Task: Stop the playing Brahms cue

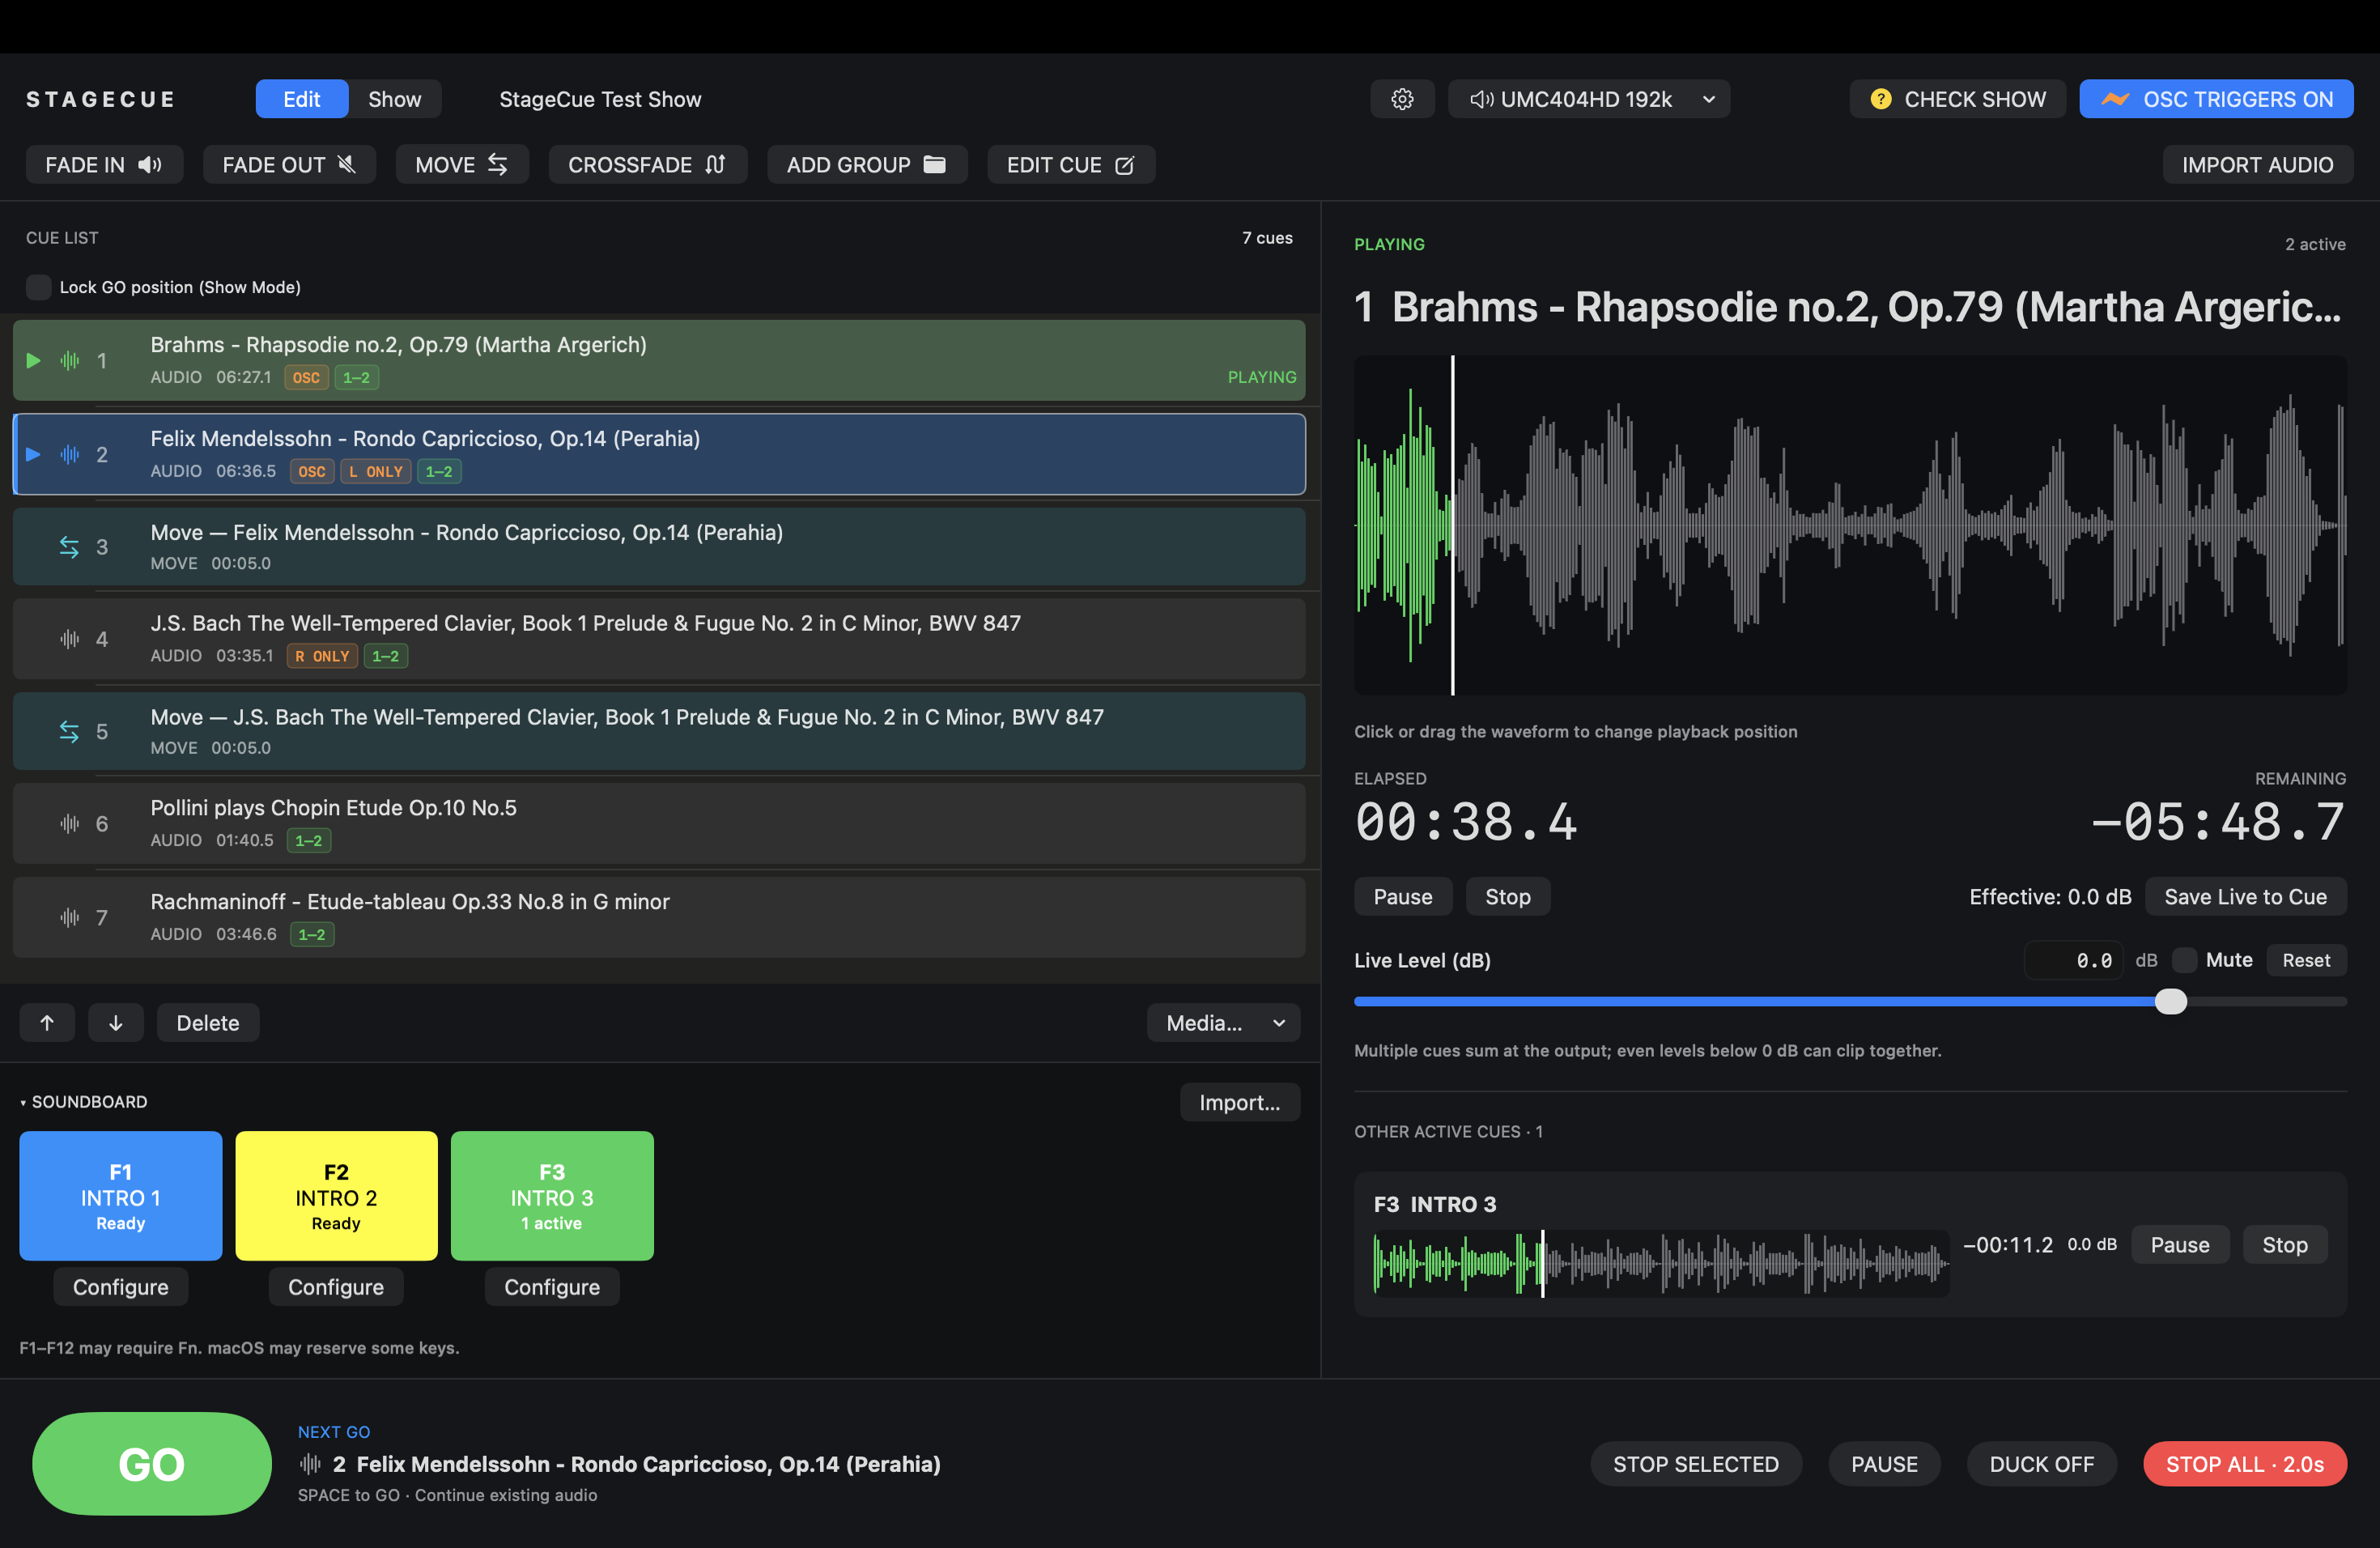Action: (x=1507, y=897)
